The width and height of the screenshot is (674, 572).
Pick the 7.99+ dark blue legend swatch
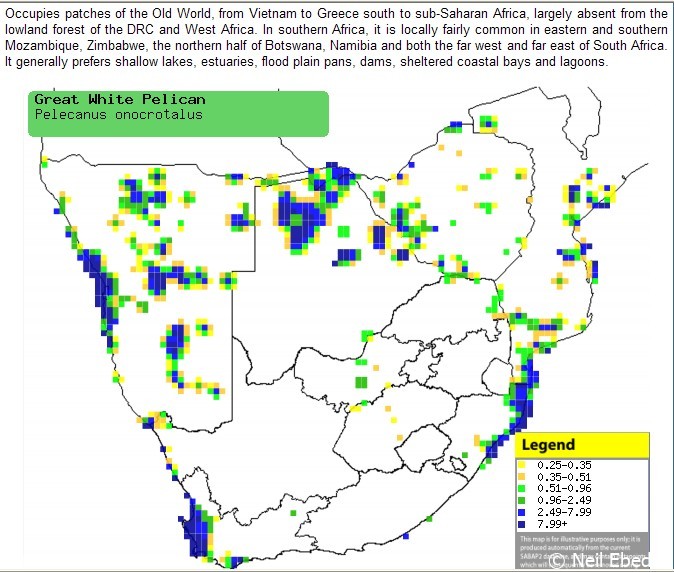[x=523, y=522]
